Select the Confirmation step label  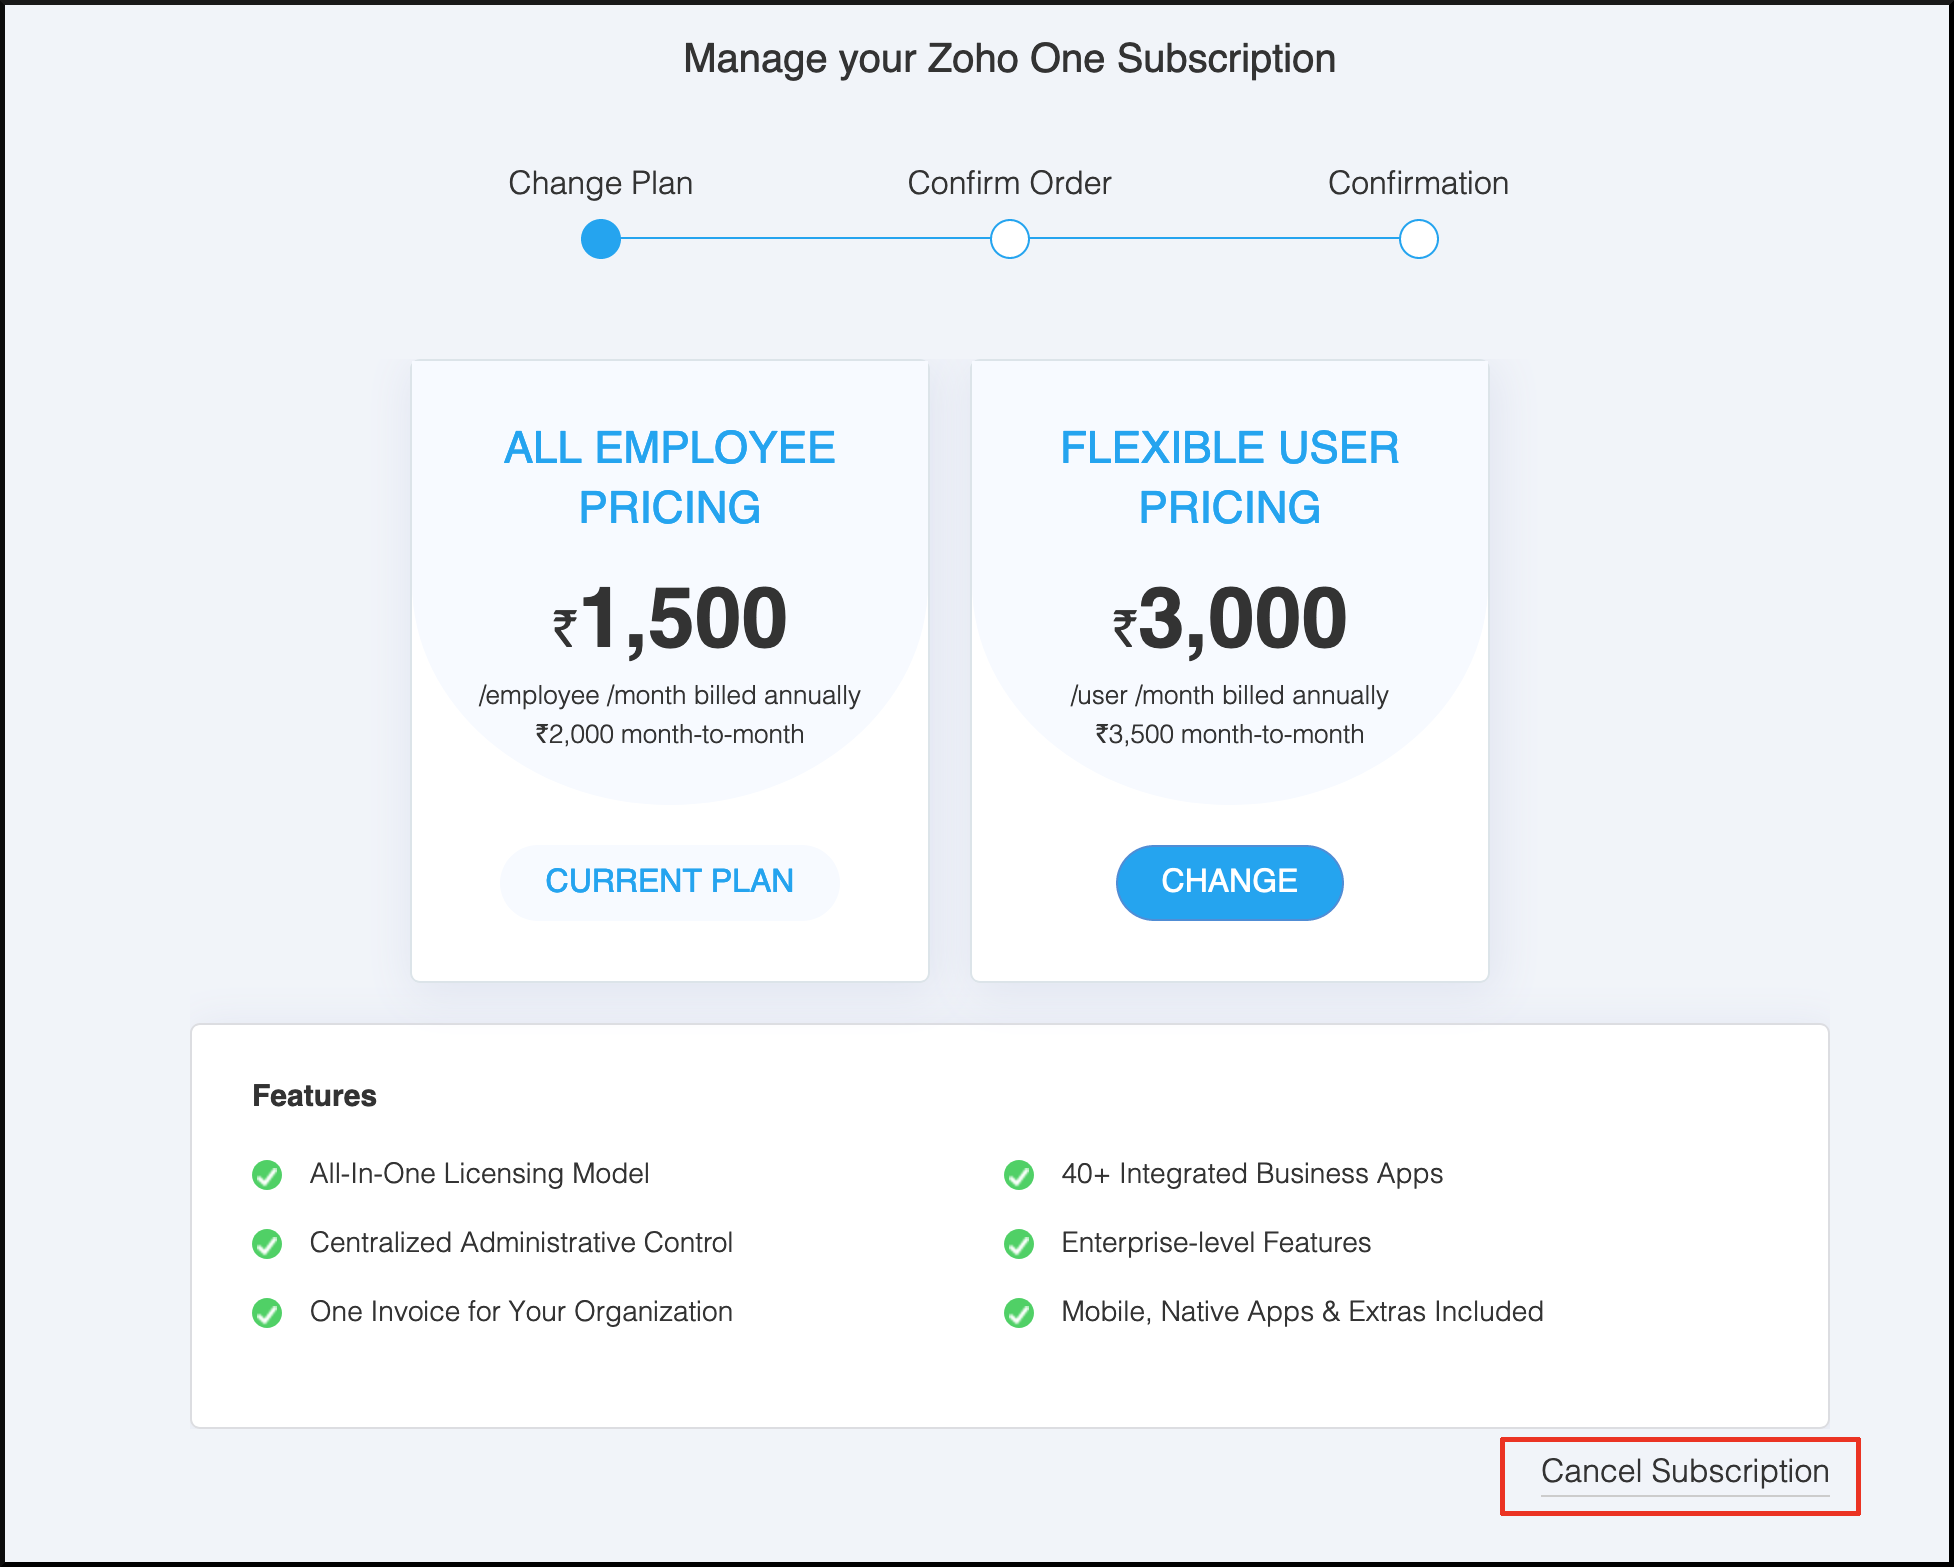pyautogui.click(x=1418, y=183)
